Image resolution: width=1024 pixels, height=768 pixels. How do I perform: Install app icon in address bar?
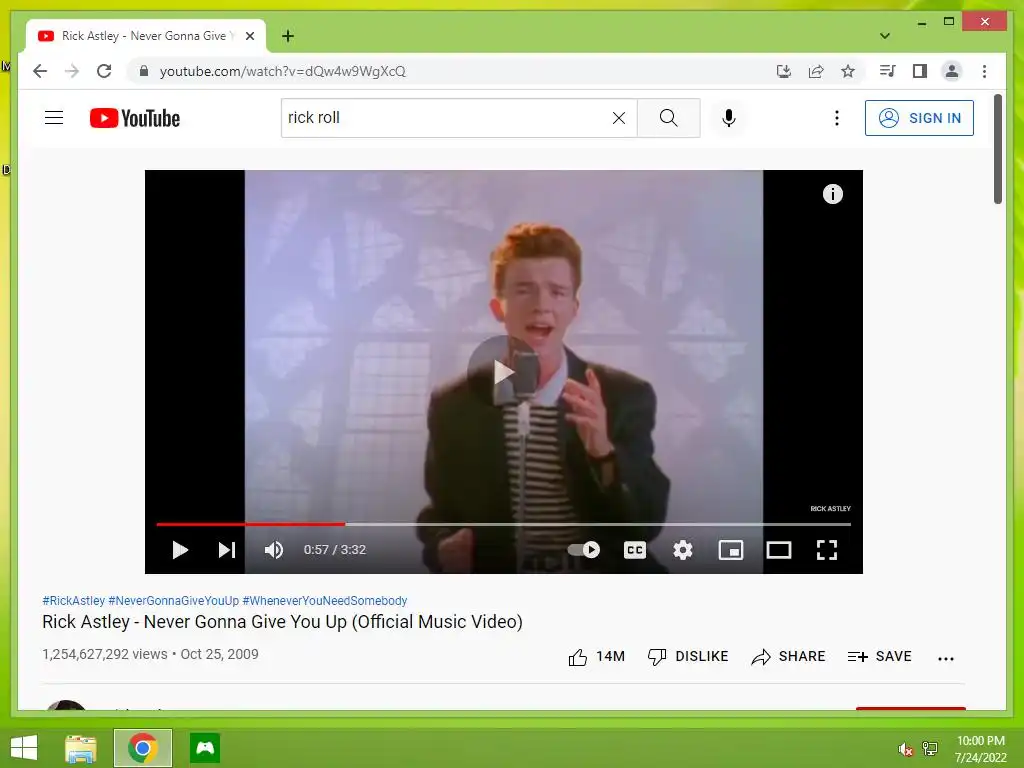784,71
